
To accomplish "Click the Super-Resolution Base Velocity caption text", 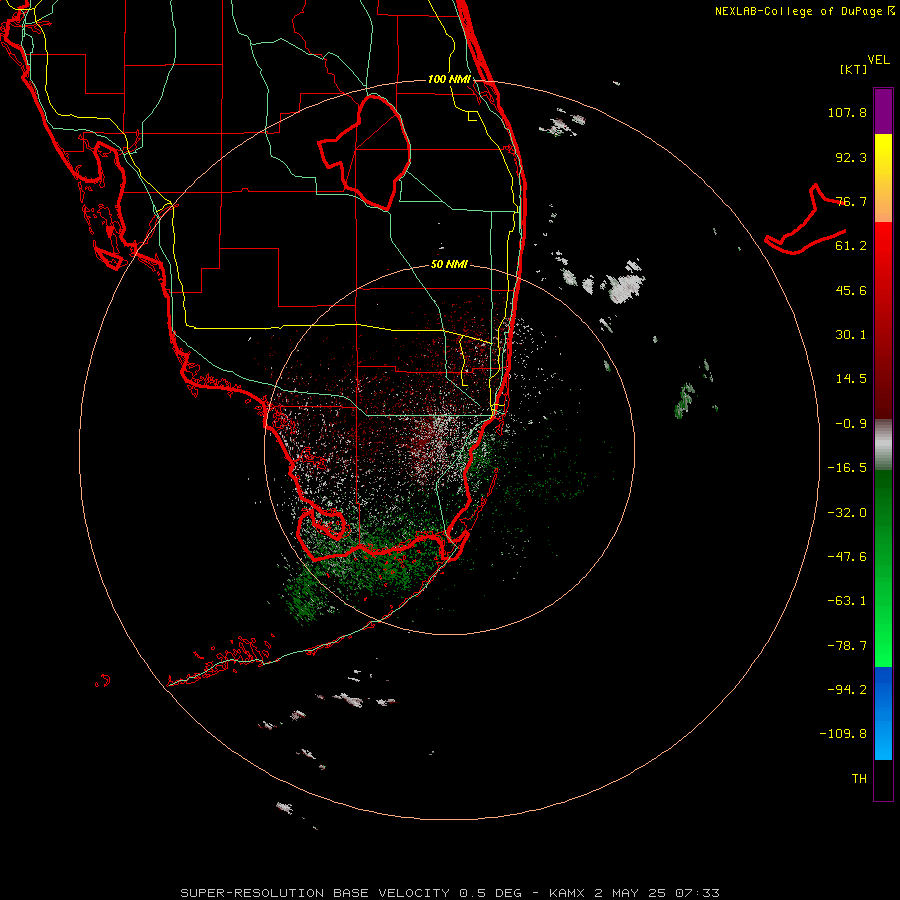I will pyautogui.click(x=449, y=893).
